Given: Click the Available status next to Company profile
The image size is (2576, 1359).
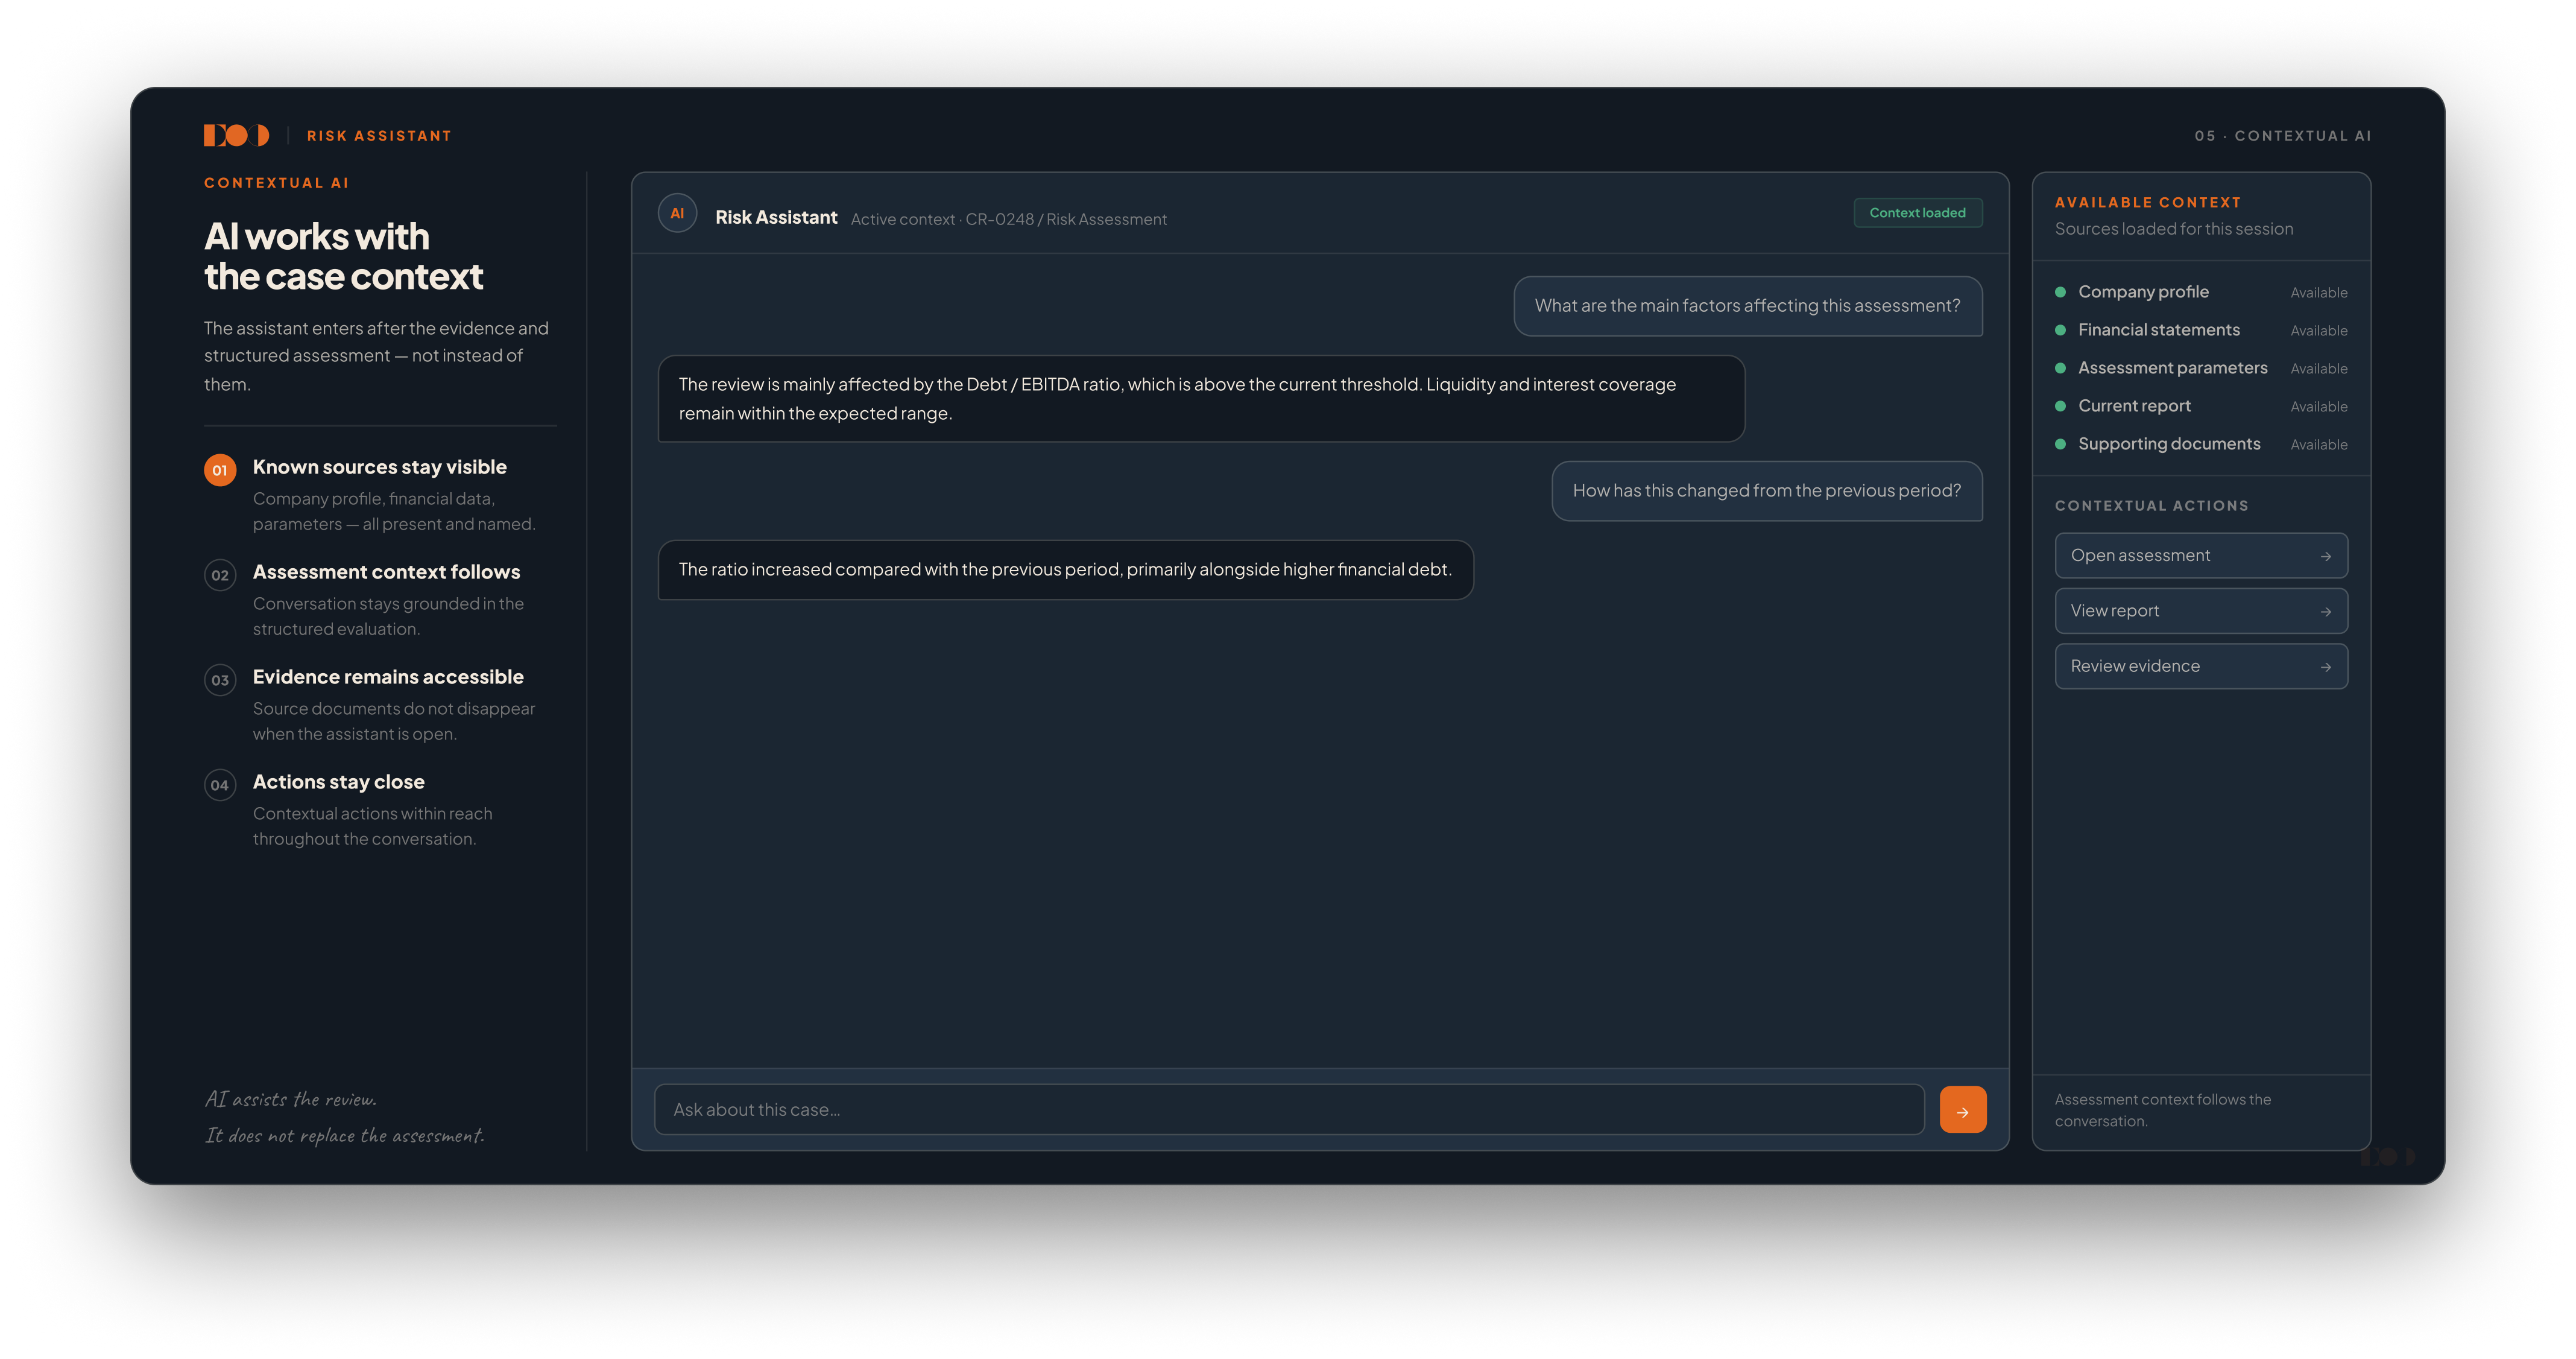Looking at the screenshot, I should click(2318, 293).
